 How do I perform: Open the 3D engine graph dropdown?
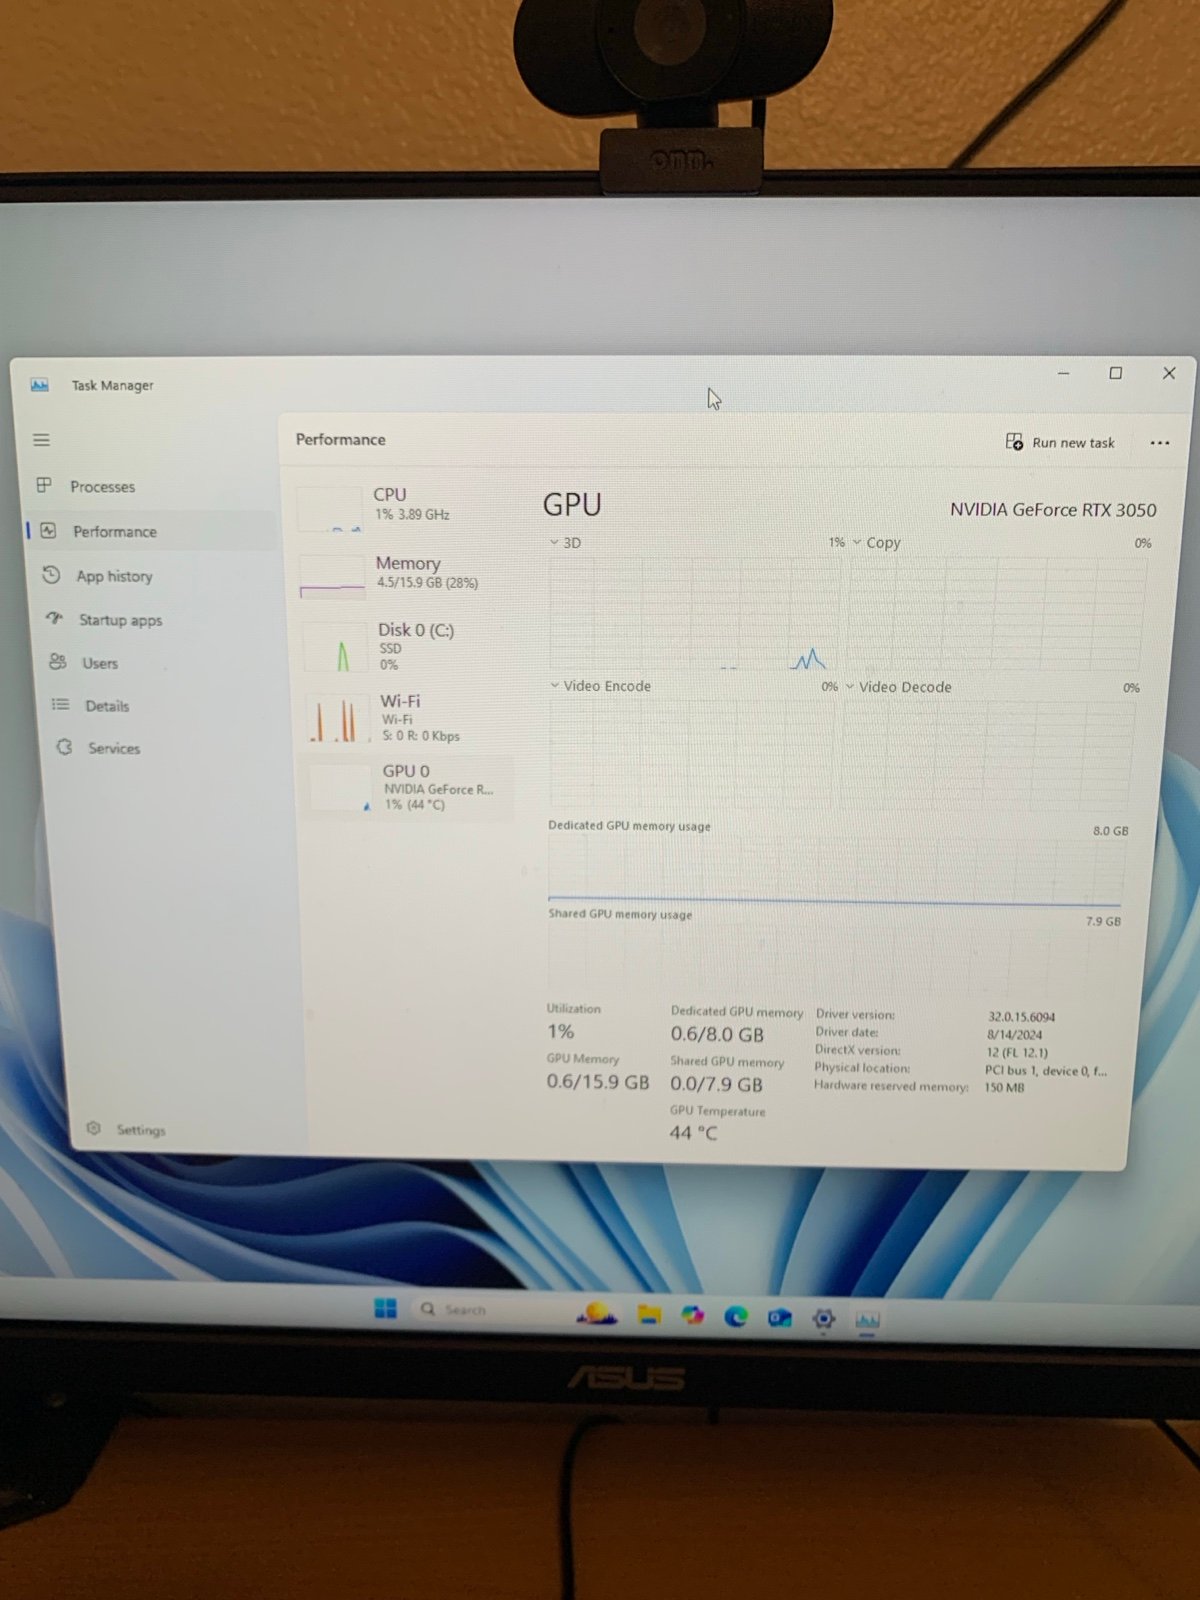click(x=565, y=543)
